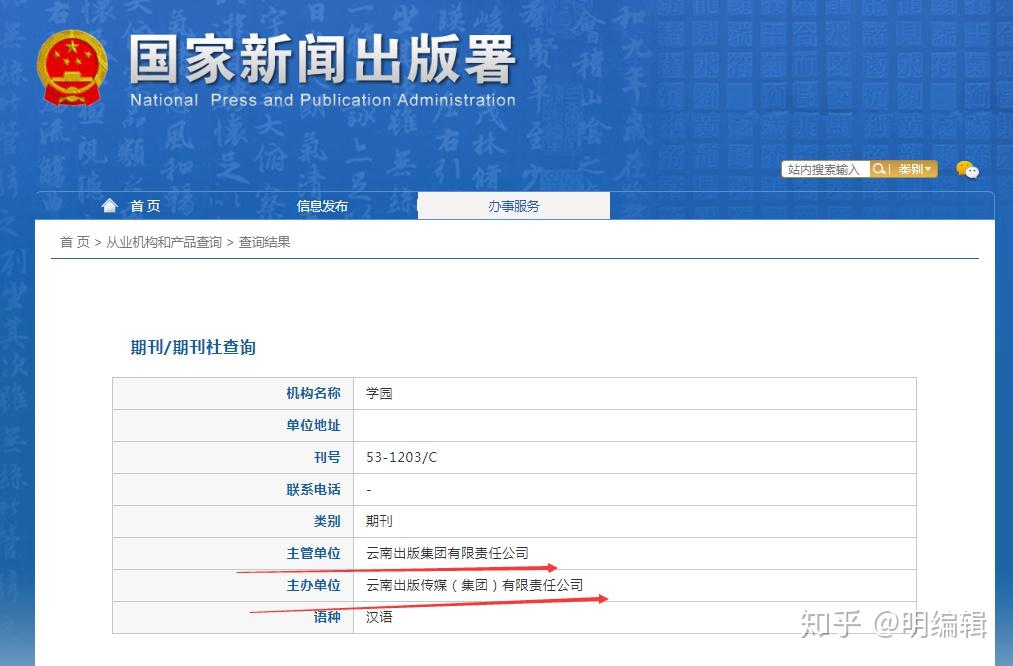Click the 查询结果 breadcrumb text
The height and width of the screenshot is (666, 1013).
click(264, 242)
